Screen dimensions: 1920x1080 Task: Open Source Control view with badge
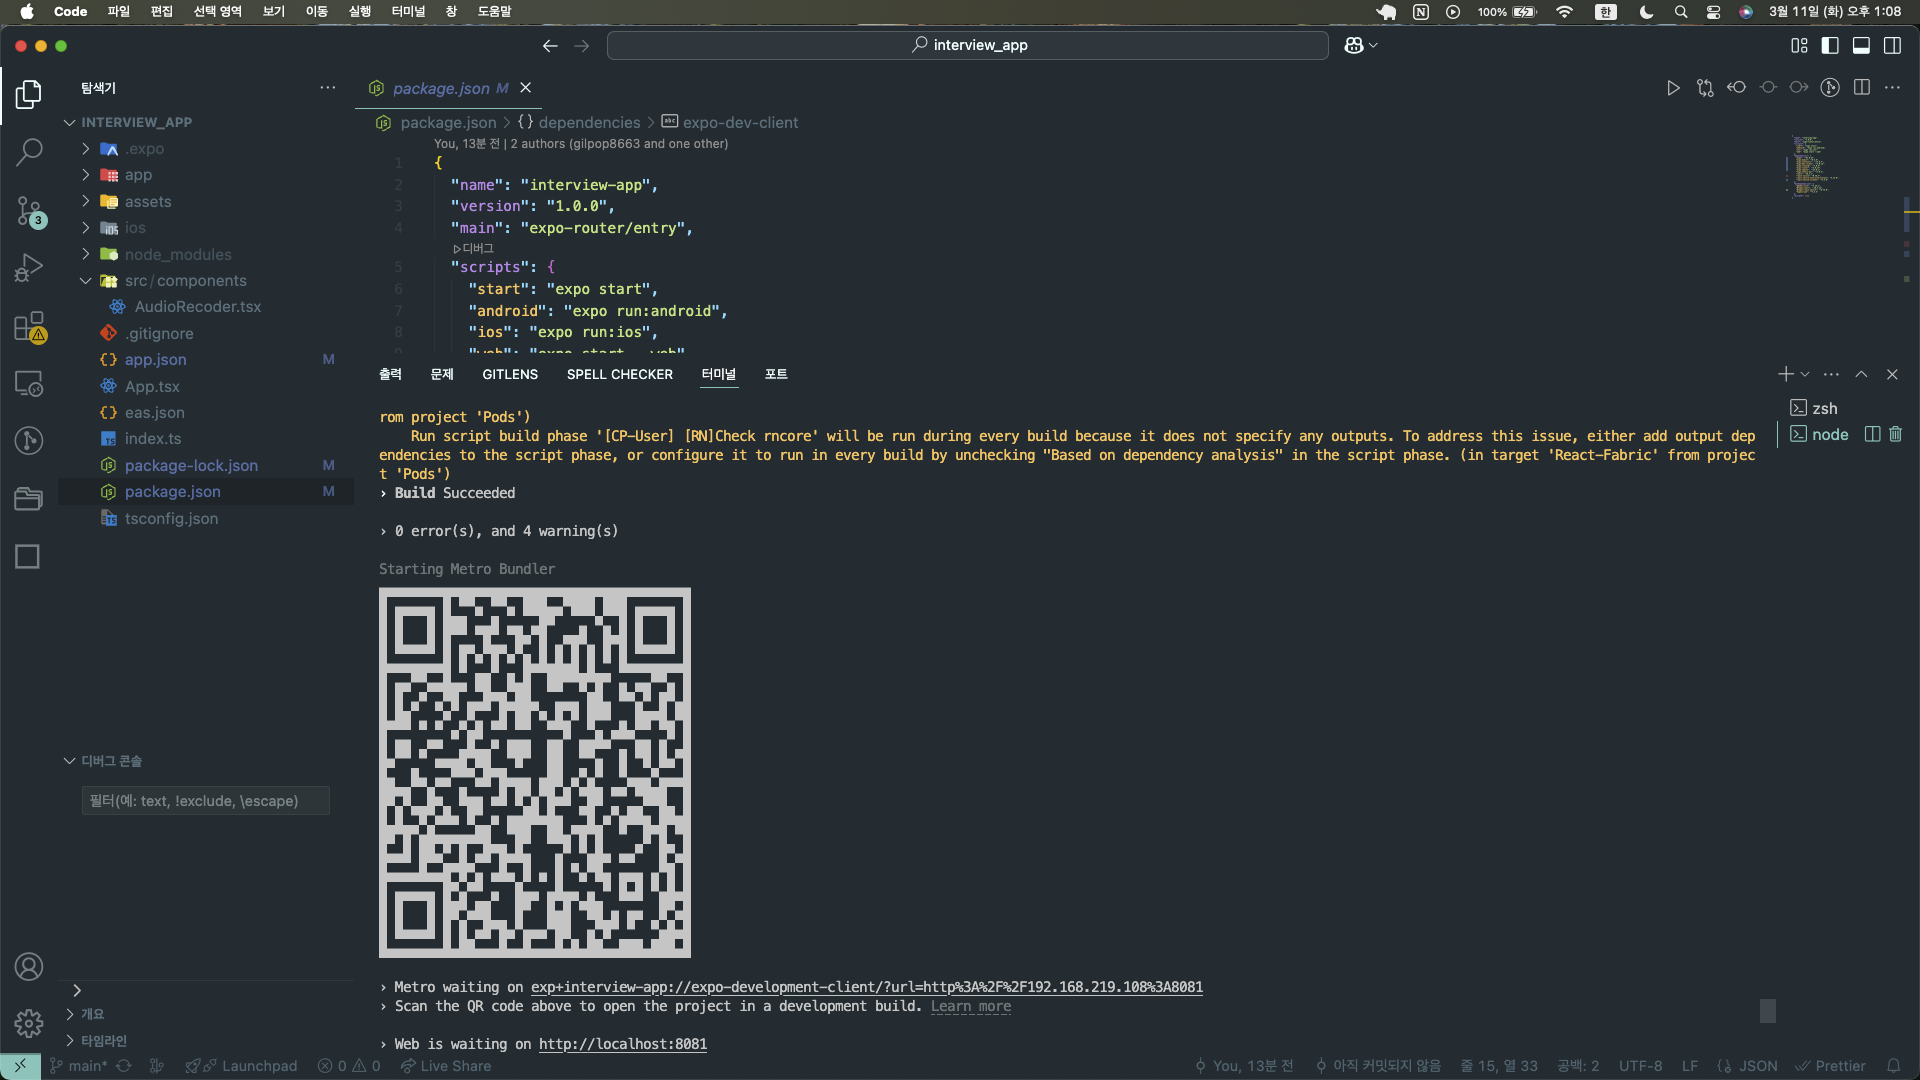coord(29,211)
